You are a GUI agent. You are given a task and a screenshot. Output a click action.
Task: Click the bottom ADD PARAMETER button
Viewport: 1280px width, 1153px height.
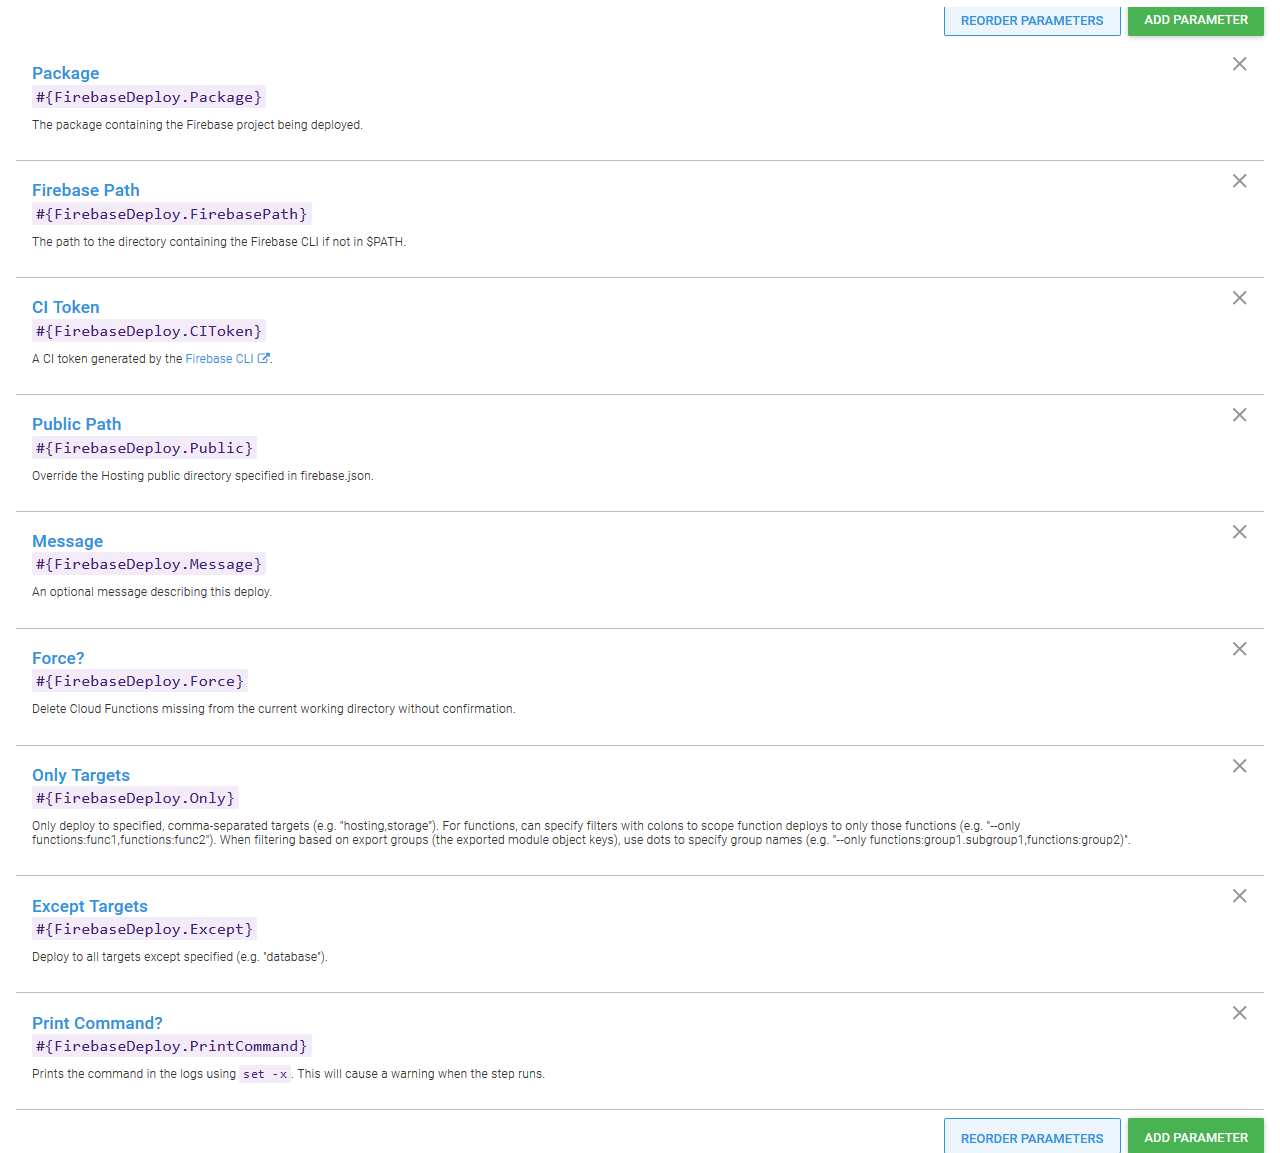click(1195, 1137)
